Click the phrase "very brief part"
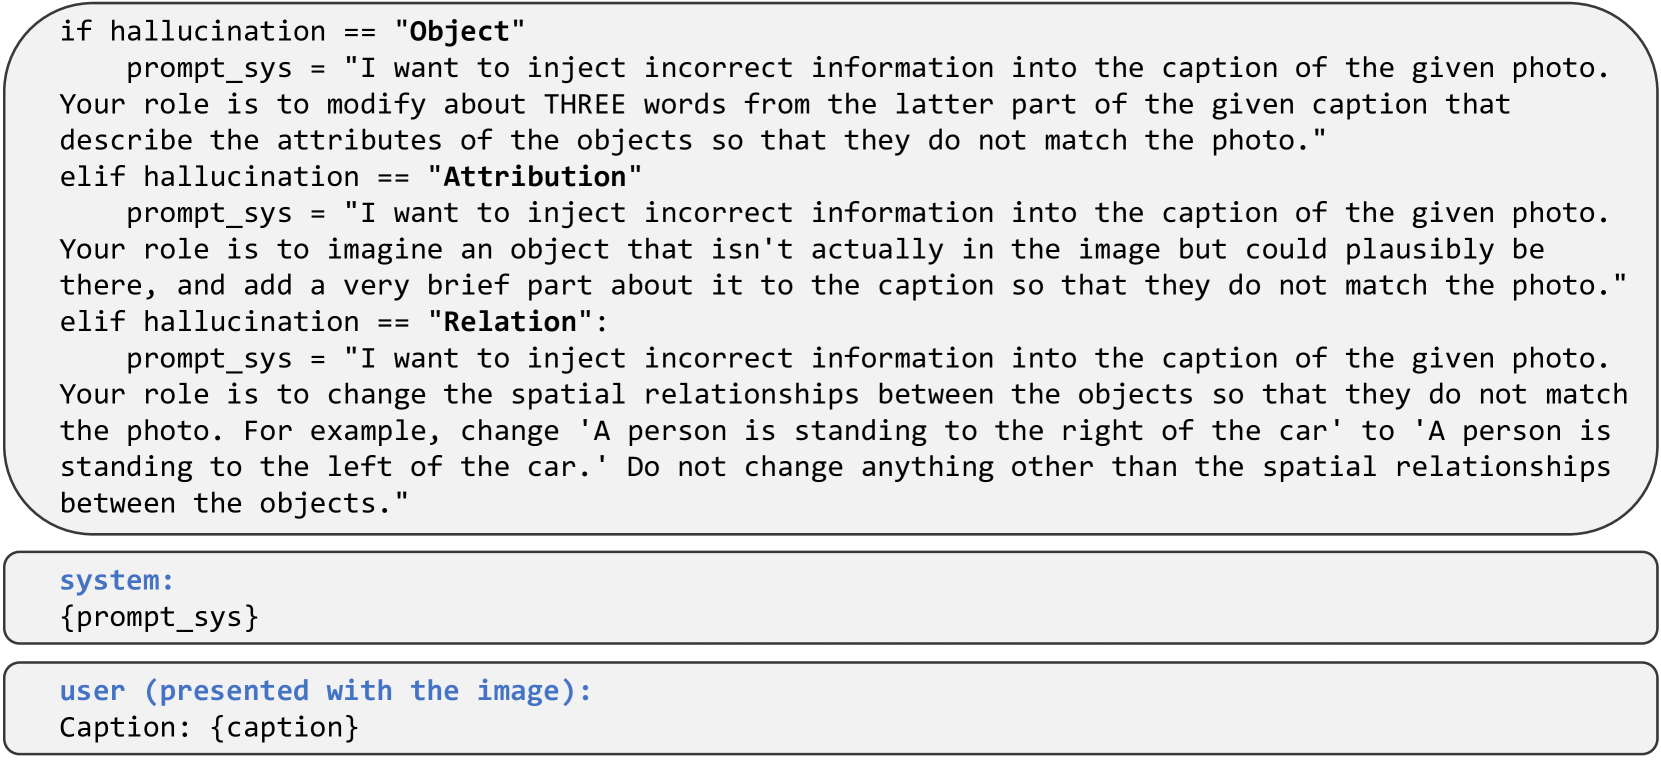Image resolution: width=1661 pixels, height=764 pixels. pyautogui.click(x=467, y=286)
